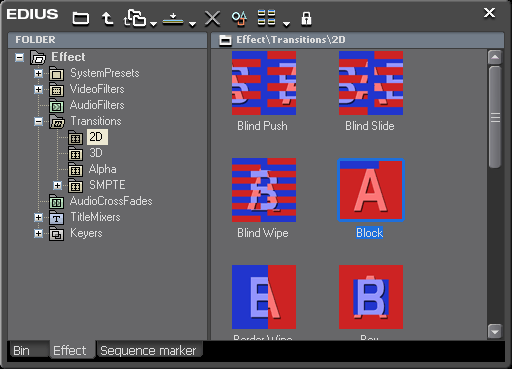Switch to the Bin tab

click(x=29, y=350)
